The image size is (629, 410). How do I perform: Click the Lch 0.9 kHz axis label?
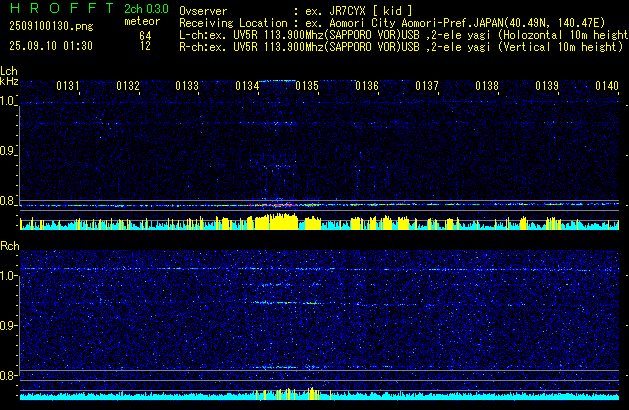7,151
